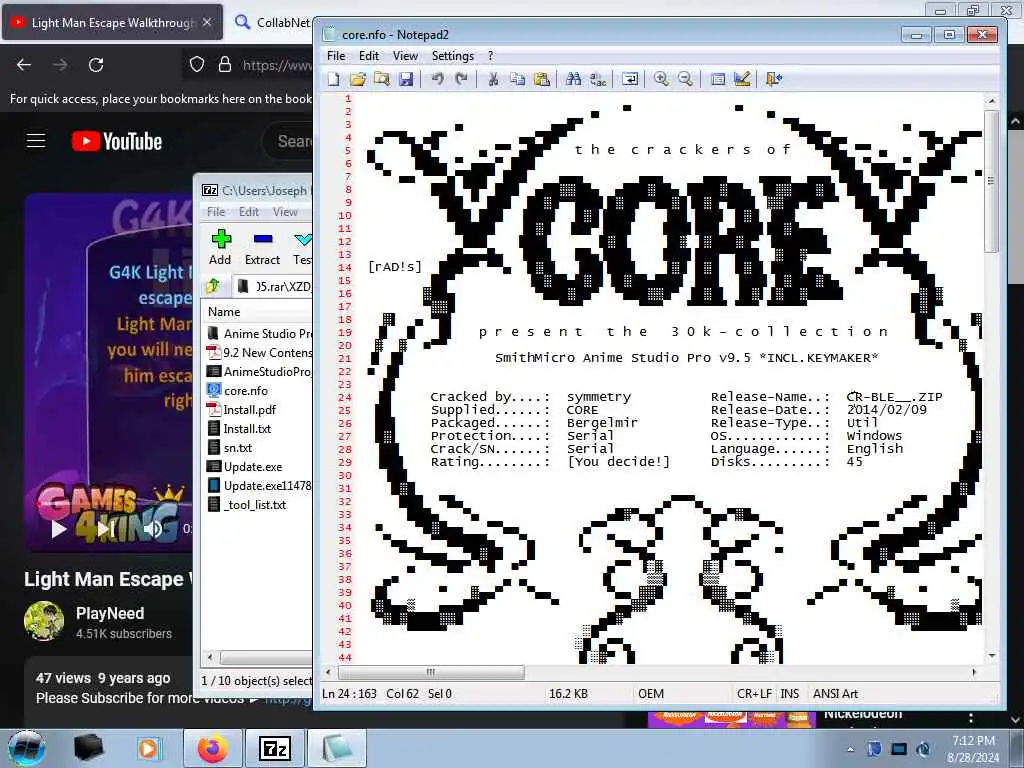Click the Extract button in 7-Zip
This screenshot has height=768, width=1024.
(x=263, y=248)
